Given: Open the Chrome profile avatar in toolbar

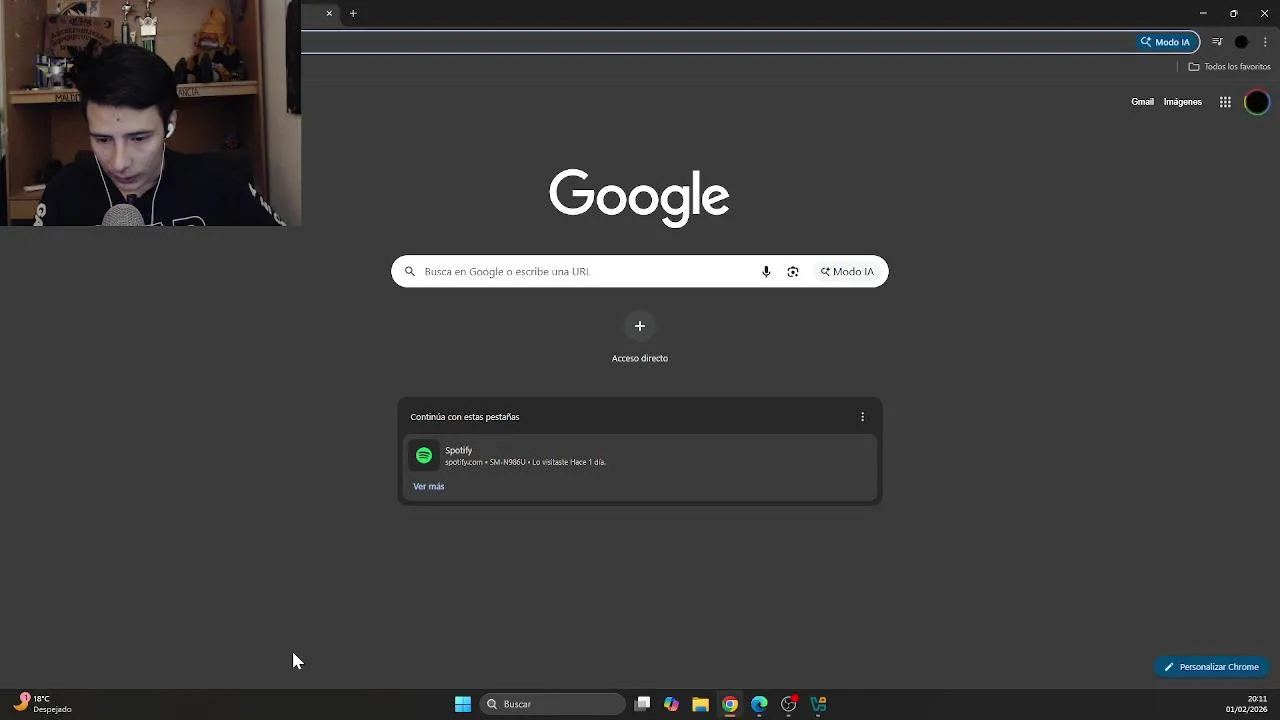Looking at the screenshot, I should coord(1241,42).
